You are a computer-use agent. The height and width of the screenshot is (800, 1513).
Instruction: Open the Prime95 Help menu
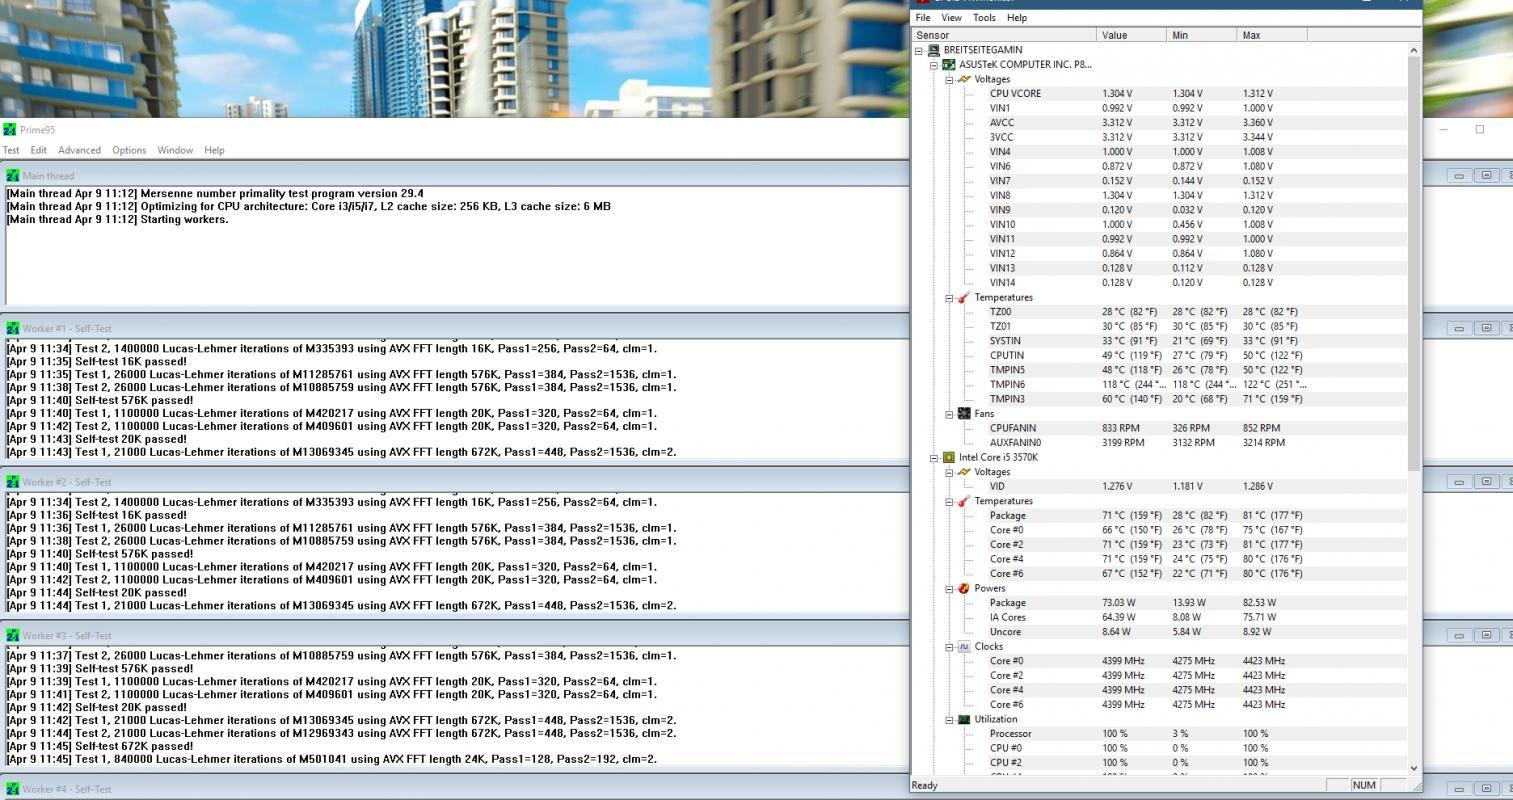click(214, 150)
